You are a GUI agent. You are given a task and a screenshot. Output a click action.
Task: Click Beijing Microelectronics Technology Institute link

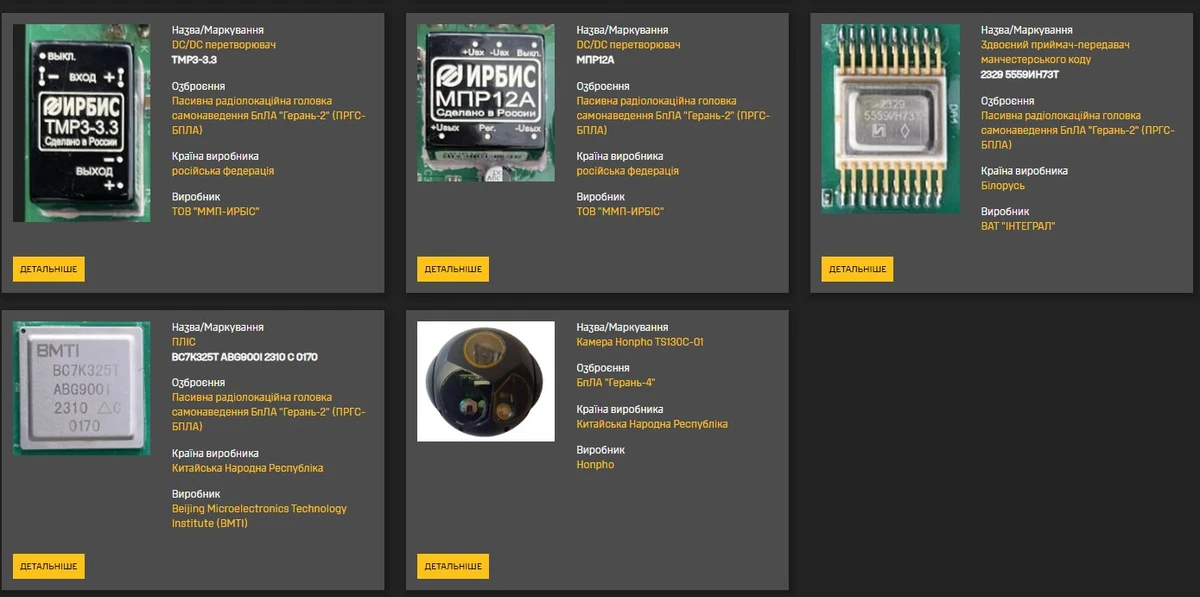pyautogui.click(x=260, y=516)
